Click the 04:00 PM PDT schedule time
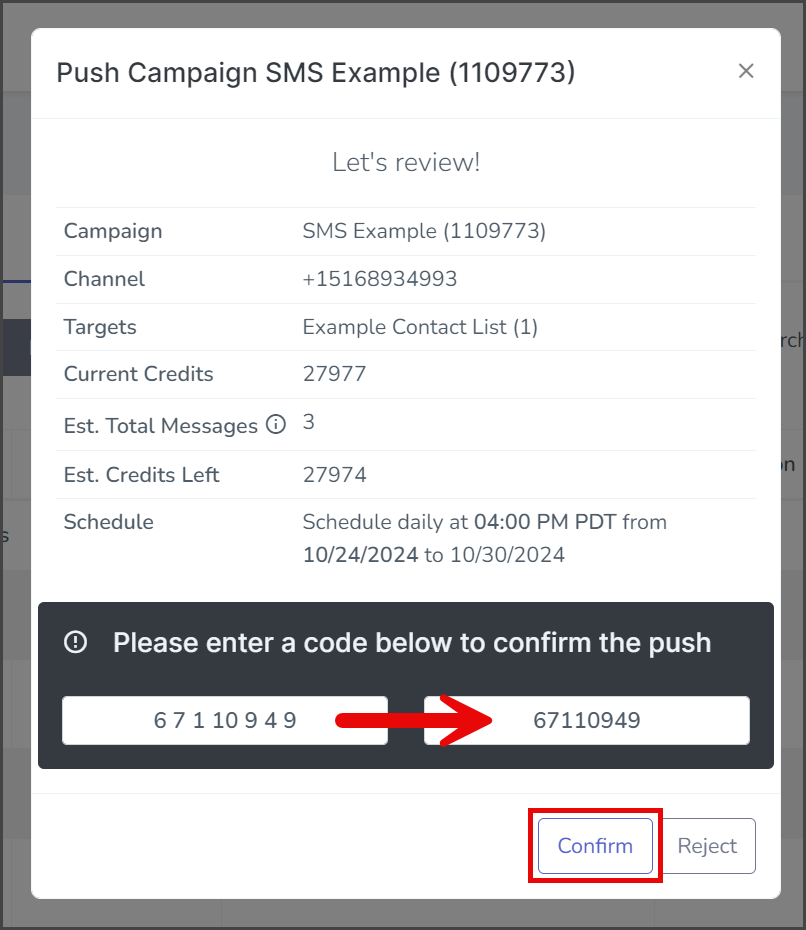Viewport: 806px width, 930px height. pos(545,522)
